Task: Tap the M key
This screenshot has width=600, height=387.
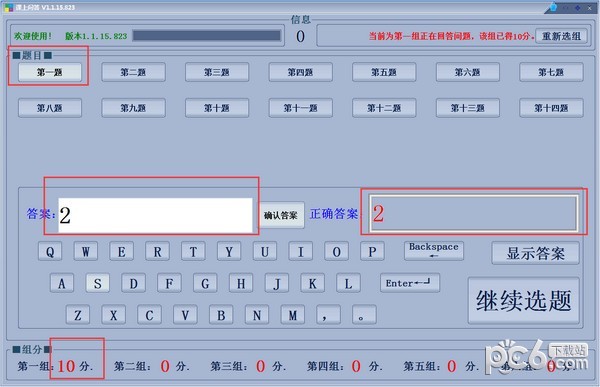Action: [293, 315]
